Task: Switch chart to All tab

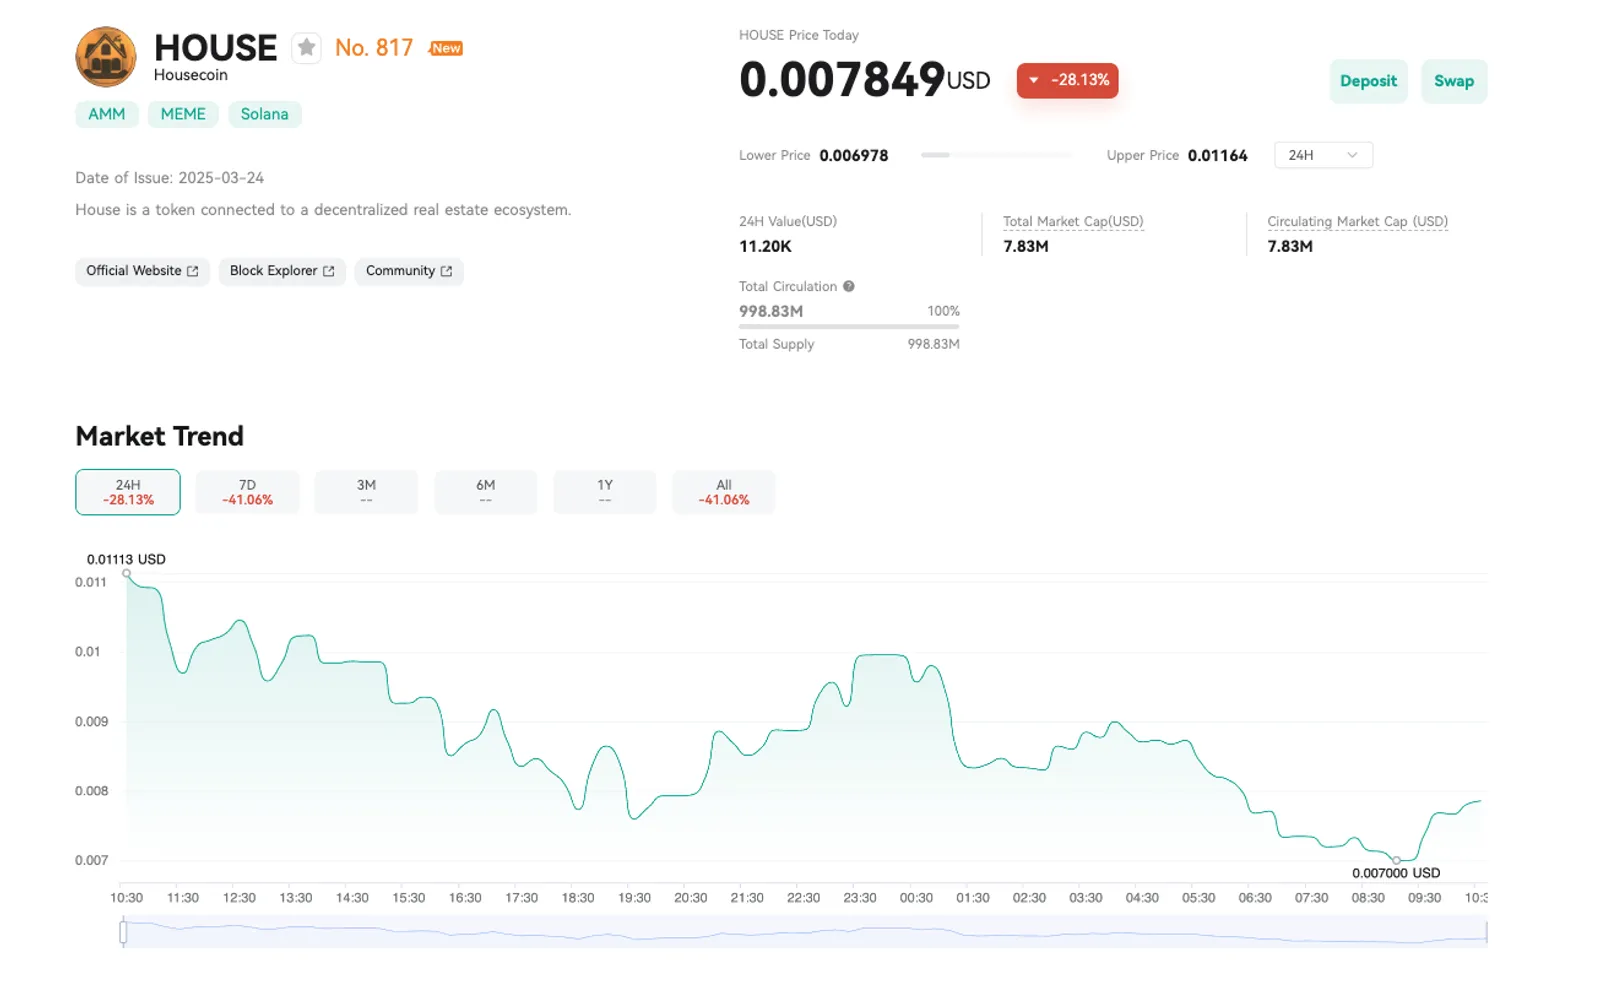Action: 723,492
